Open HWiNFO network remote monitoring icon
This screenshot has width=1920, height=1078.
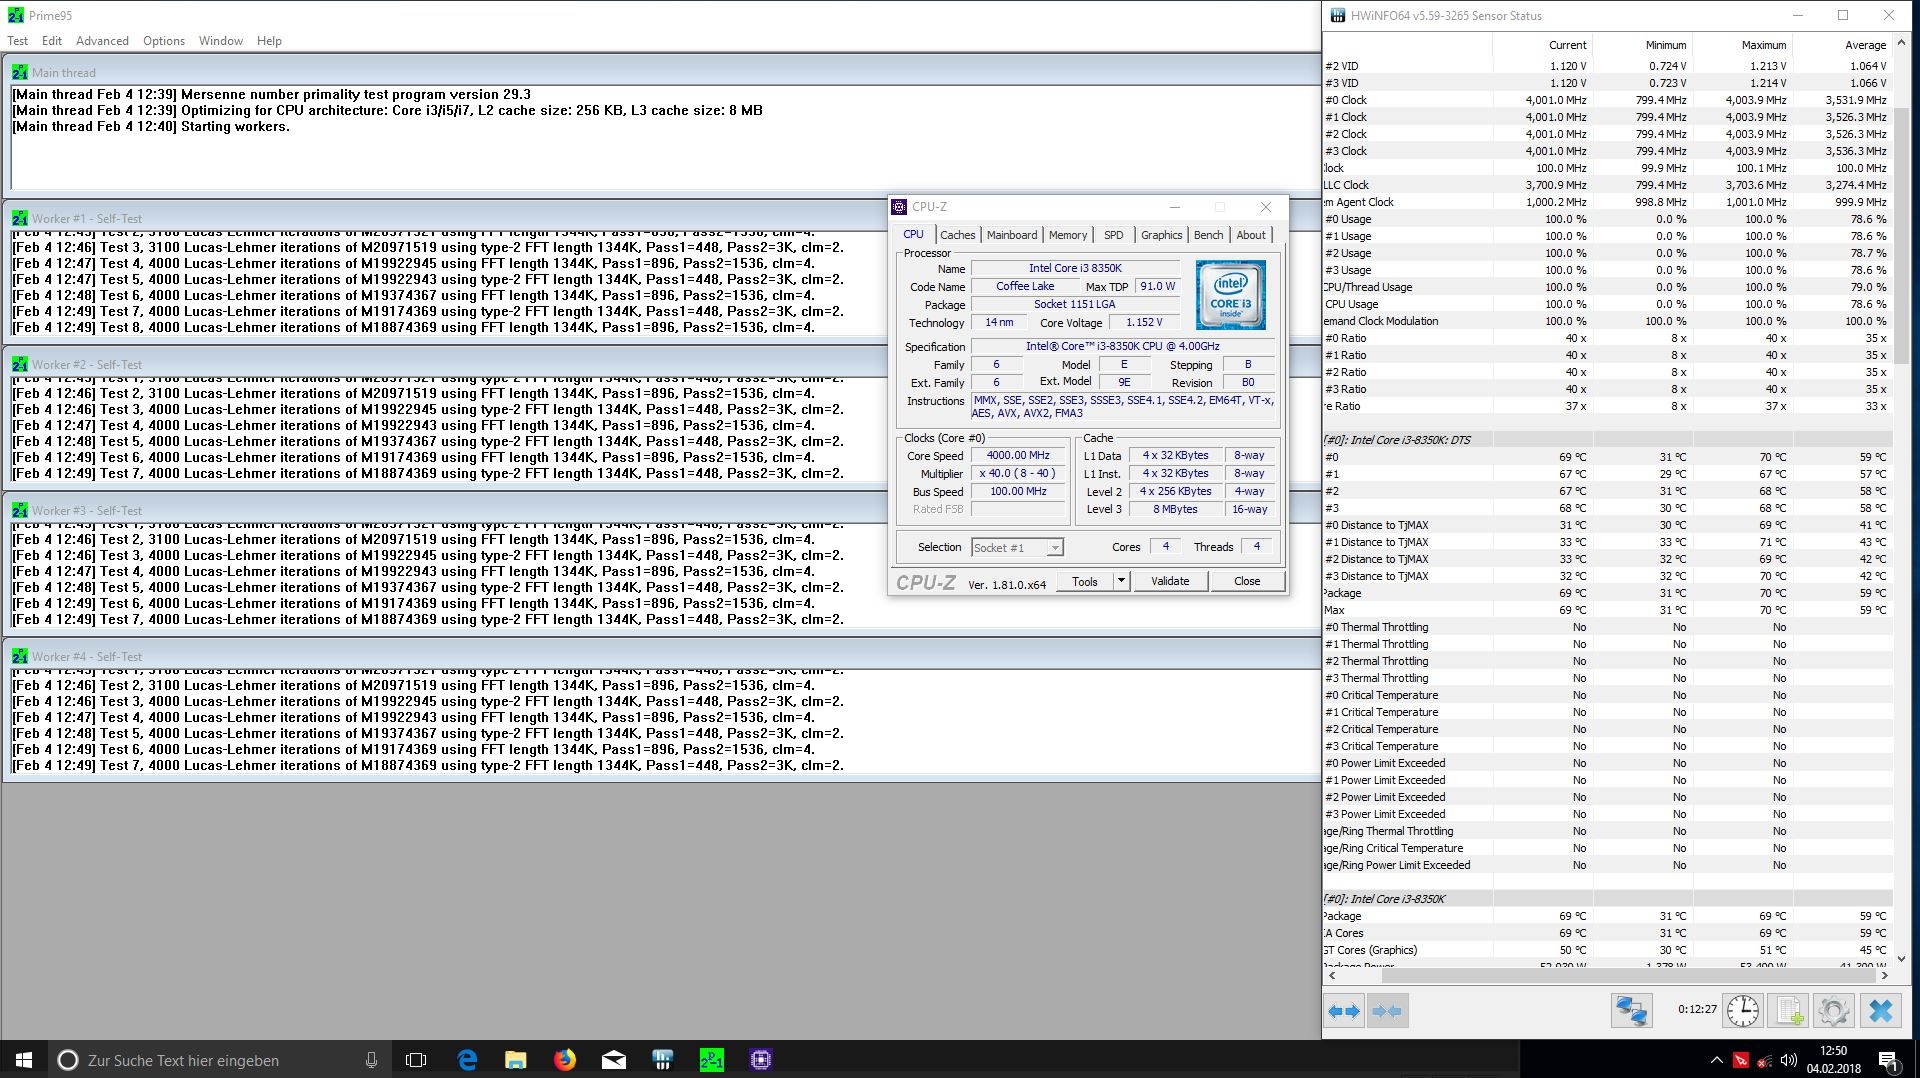pyautogui.click(x=1631, y=1011)
